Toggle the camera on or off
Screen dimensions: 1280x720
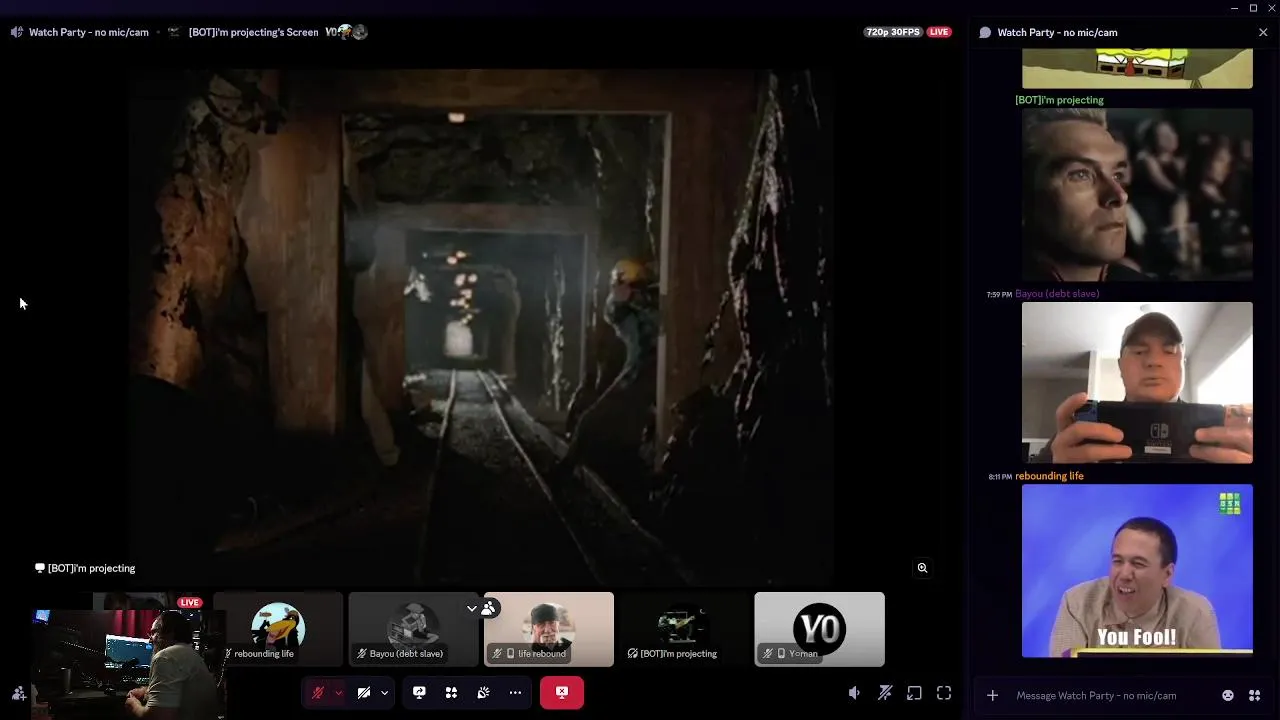tap(364, 693)
